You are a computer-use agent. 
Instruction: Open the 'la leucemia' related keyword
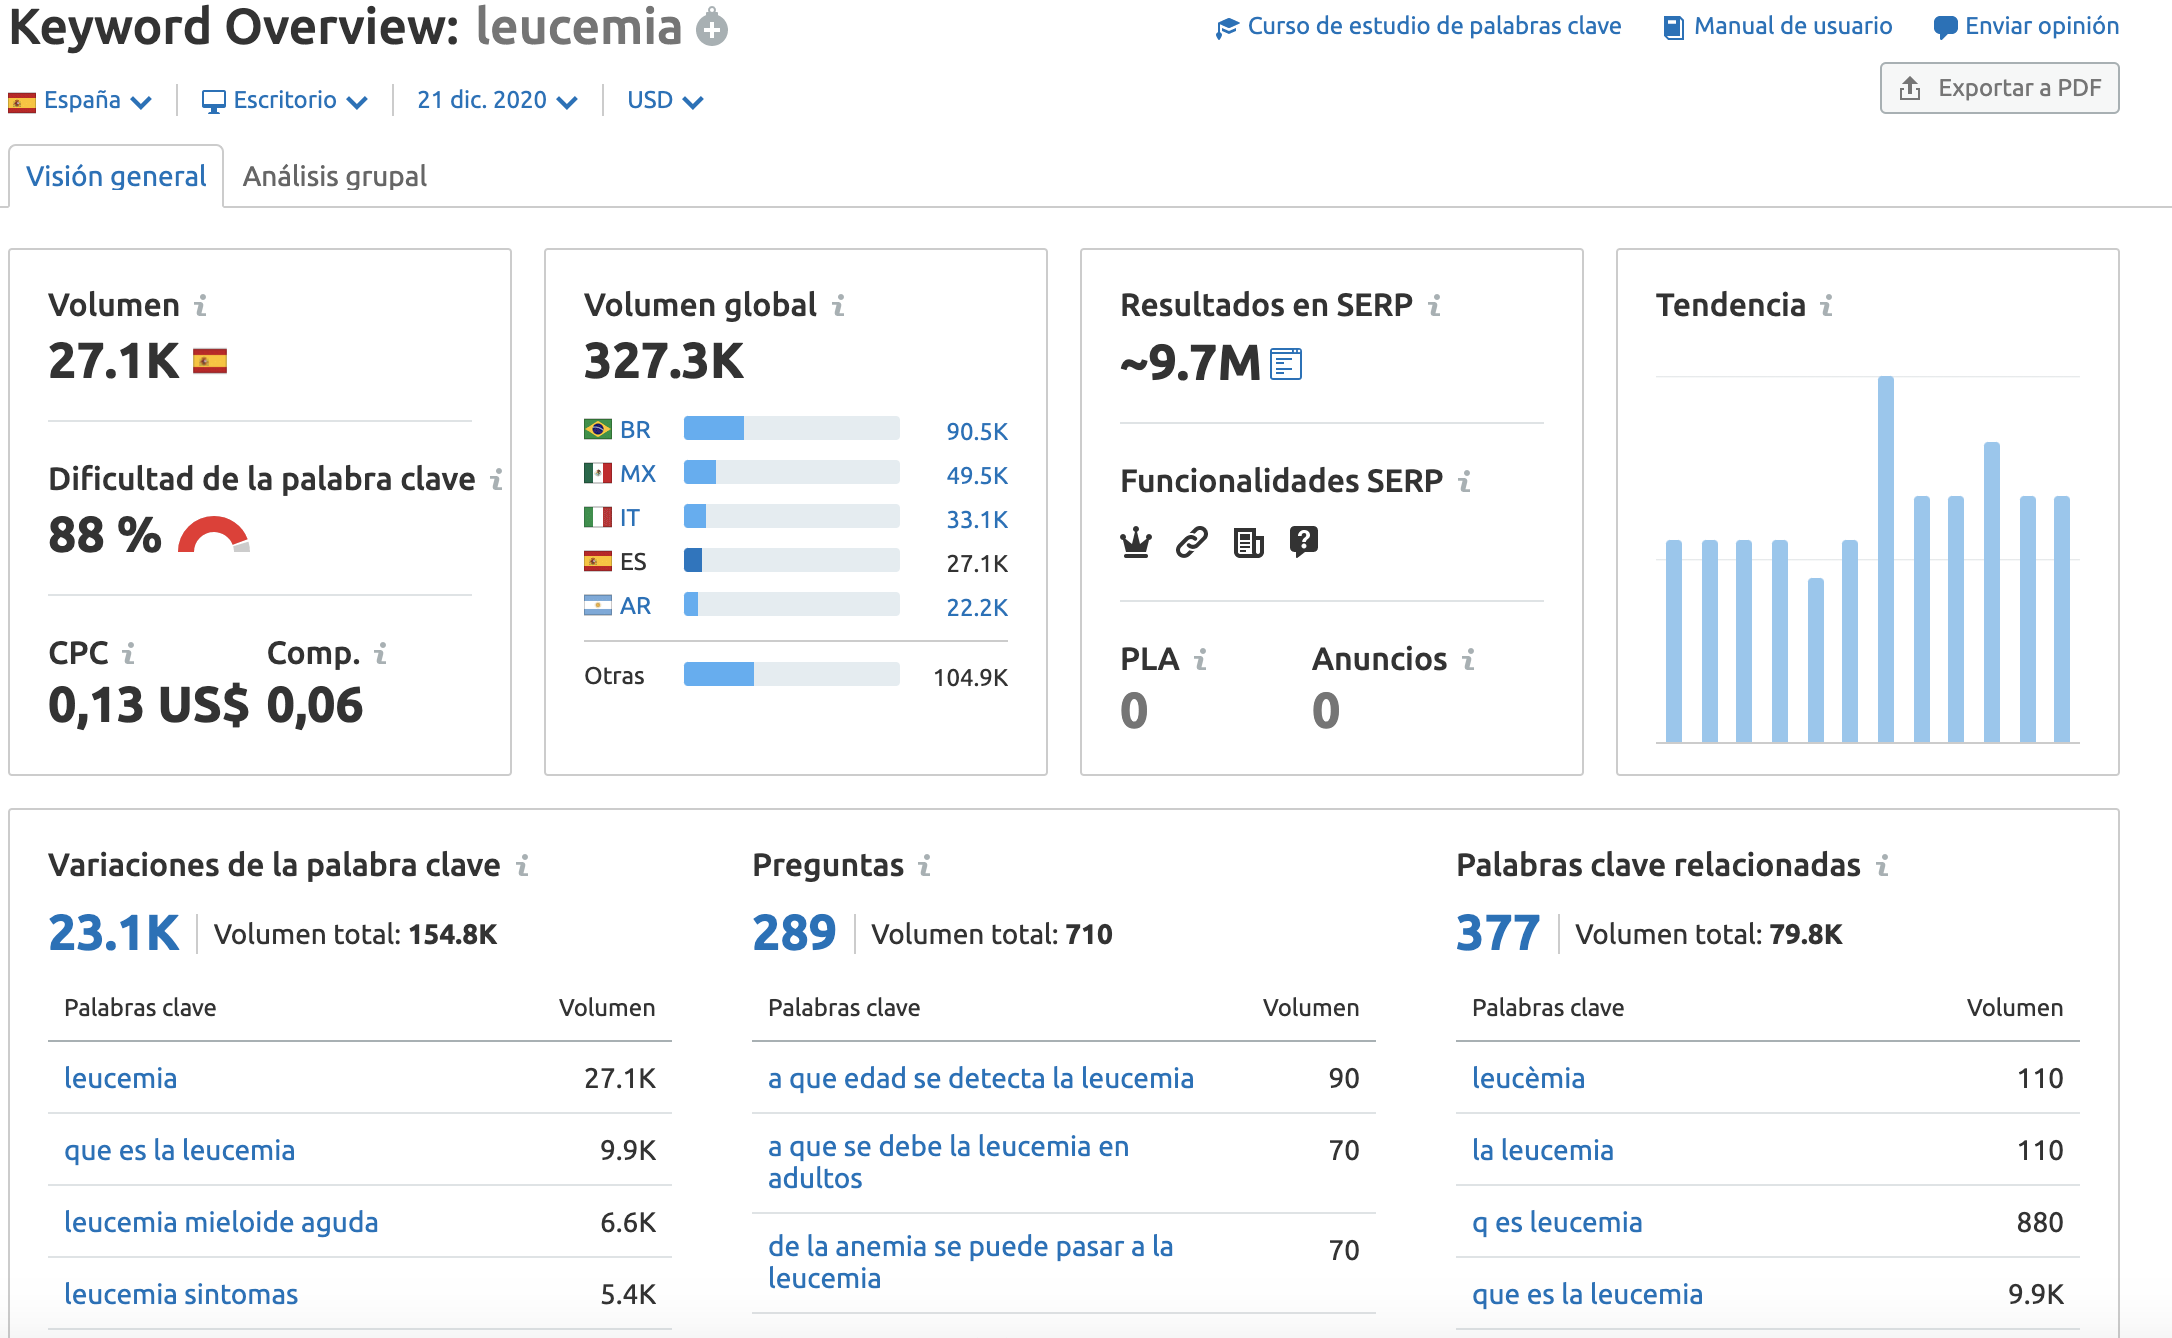[x=1543, y=1150]
